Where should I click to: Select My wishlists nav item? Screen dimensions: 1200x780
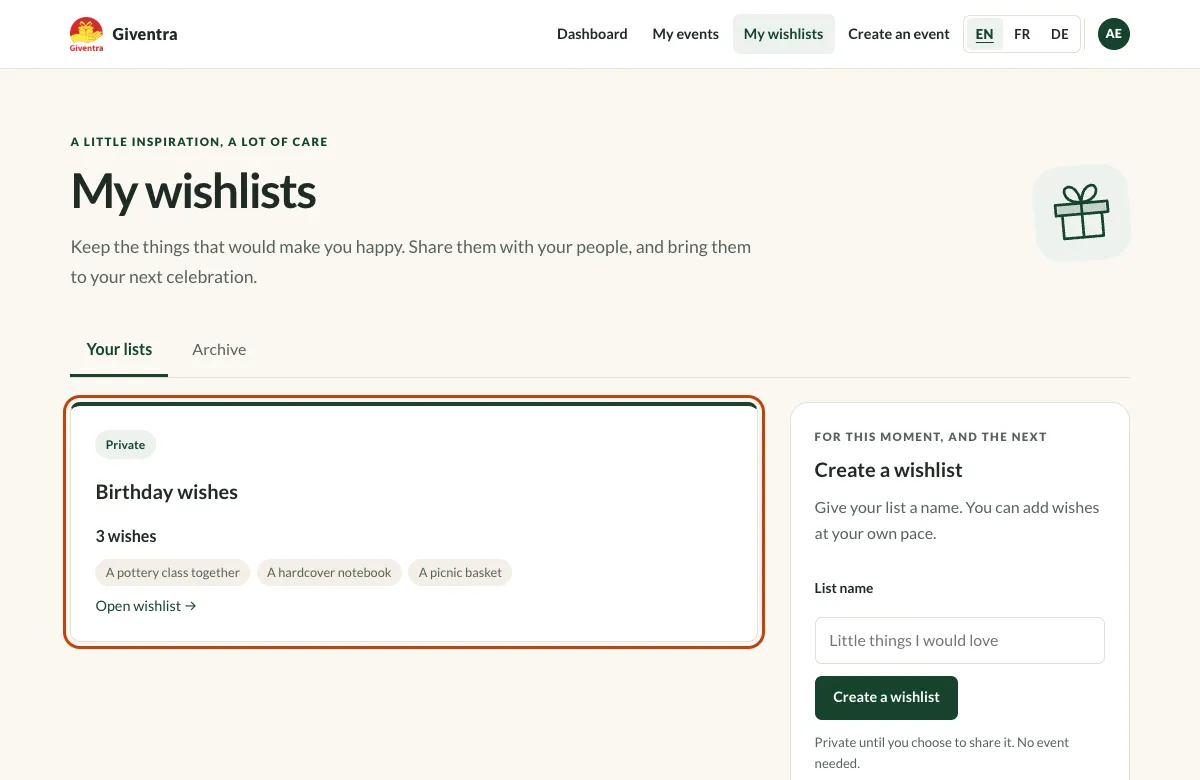784,34
